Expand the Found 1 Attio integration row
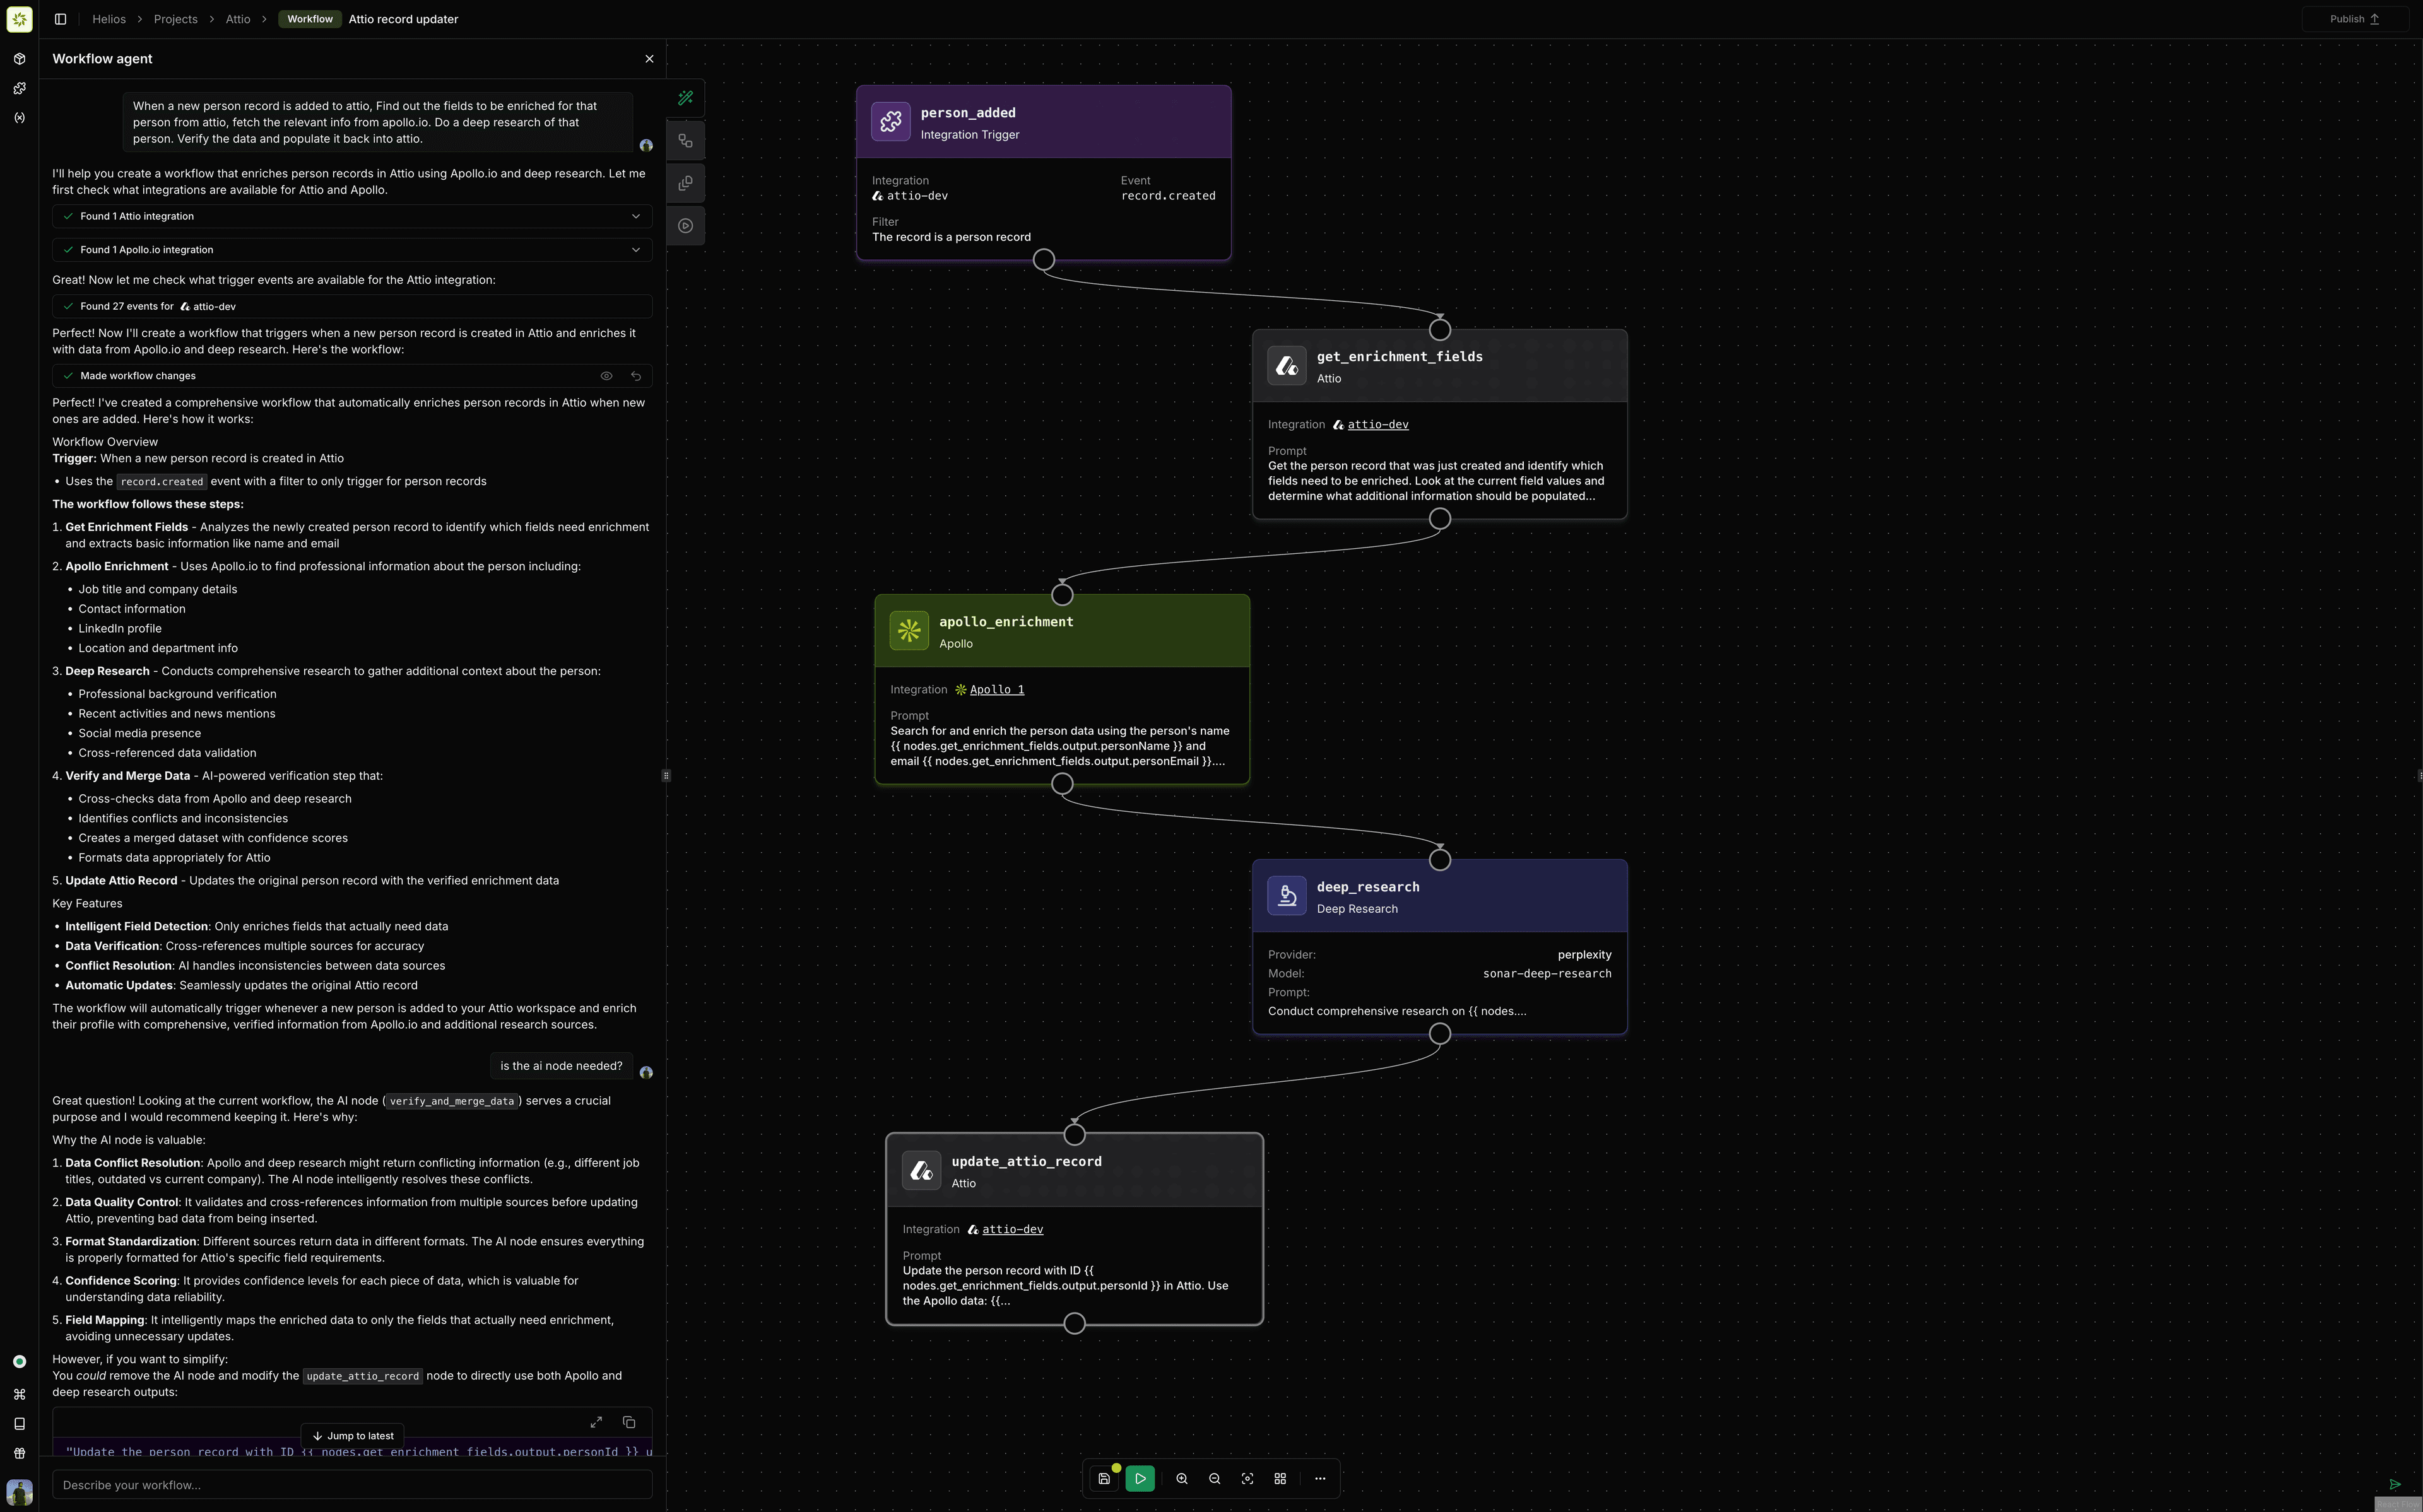Screen dimensions: 2423x1512 [x=636, y=216]
